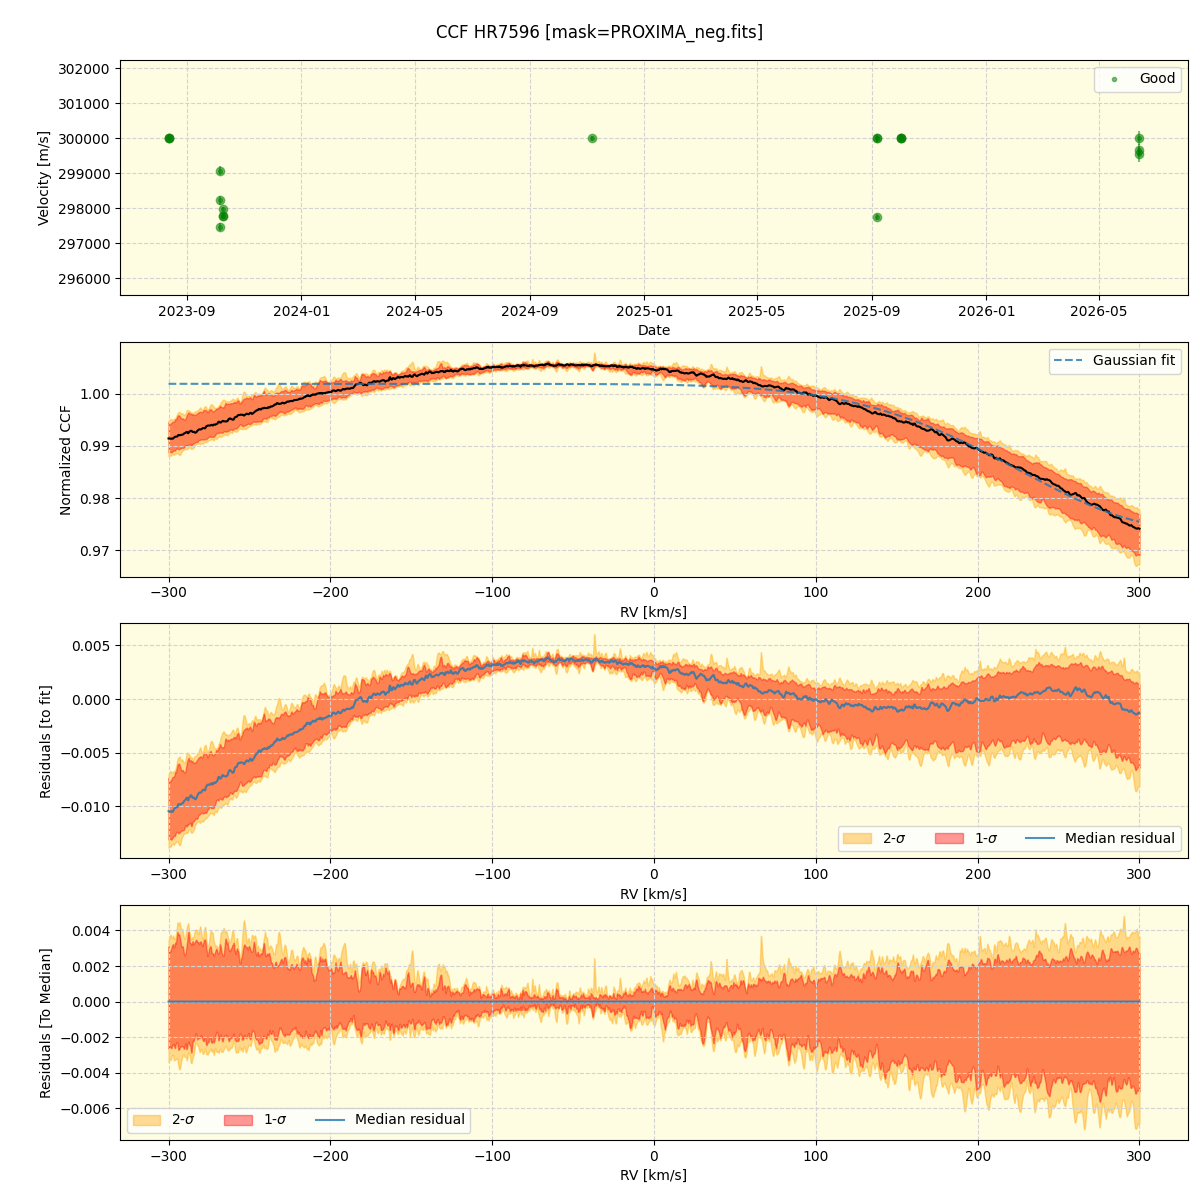Image resolution: width=1200 pixels, height=1200 pixels.
Task: Click the 'RV [km/s]' label under the Residuals [to fit] plot
Action: pos(654,894)
